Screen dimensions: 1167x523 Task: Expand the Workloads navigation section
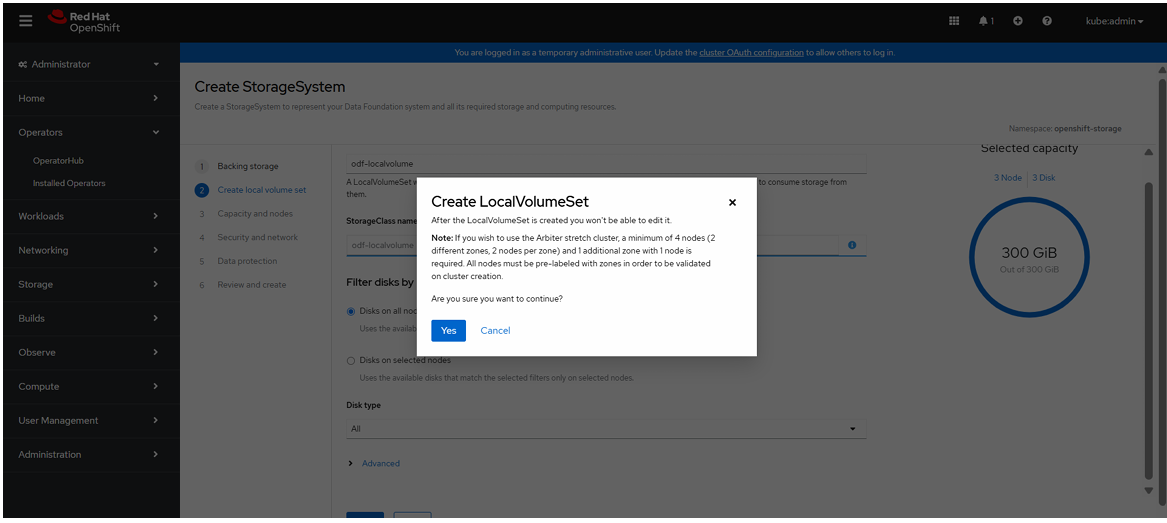tap(90, 216)
